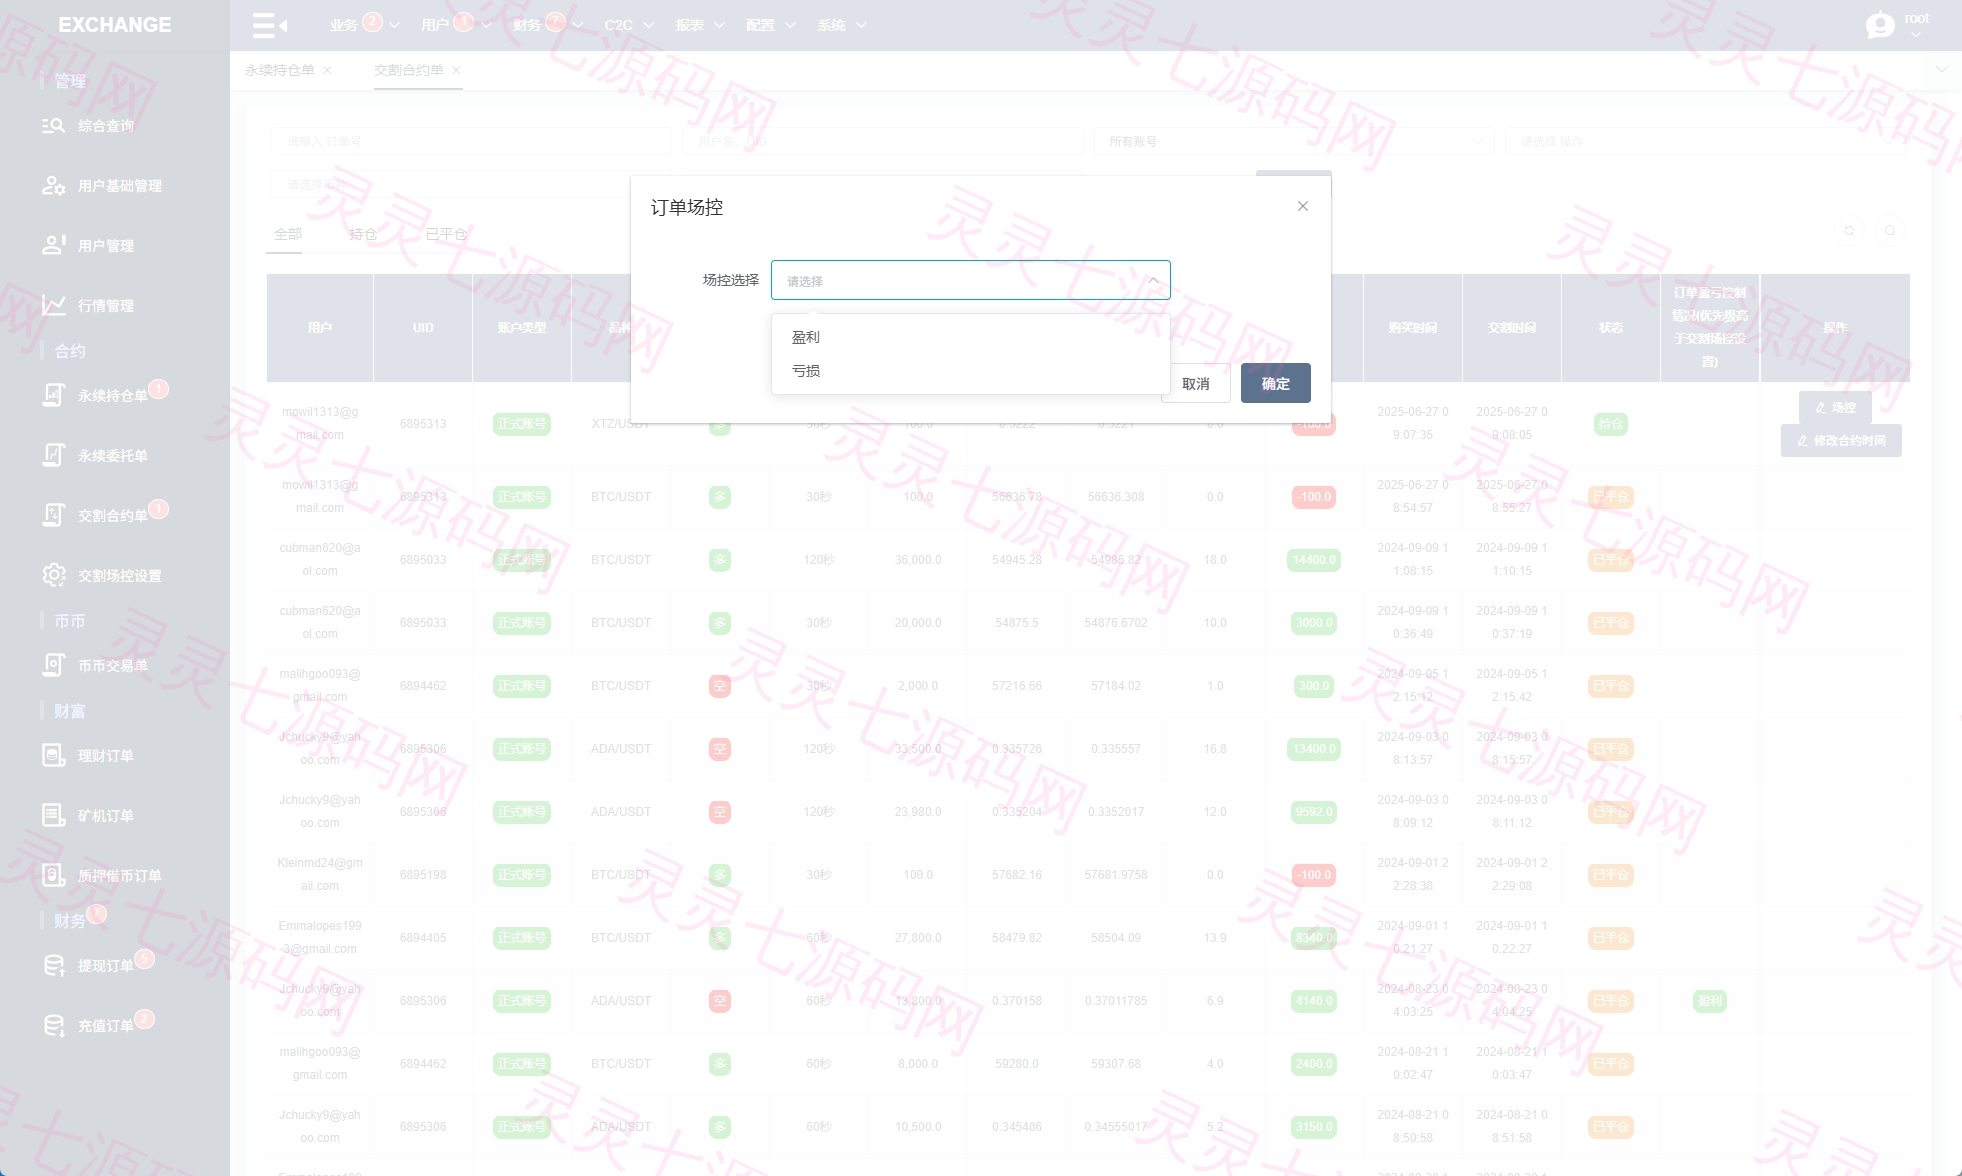This screenshot has width=1962, height=1176.
Task: Open 提现订单 in sidebar
Action: 105,966
